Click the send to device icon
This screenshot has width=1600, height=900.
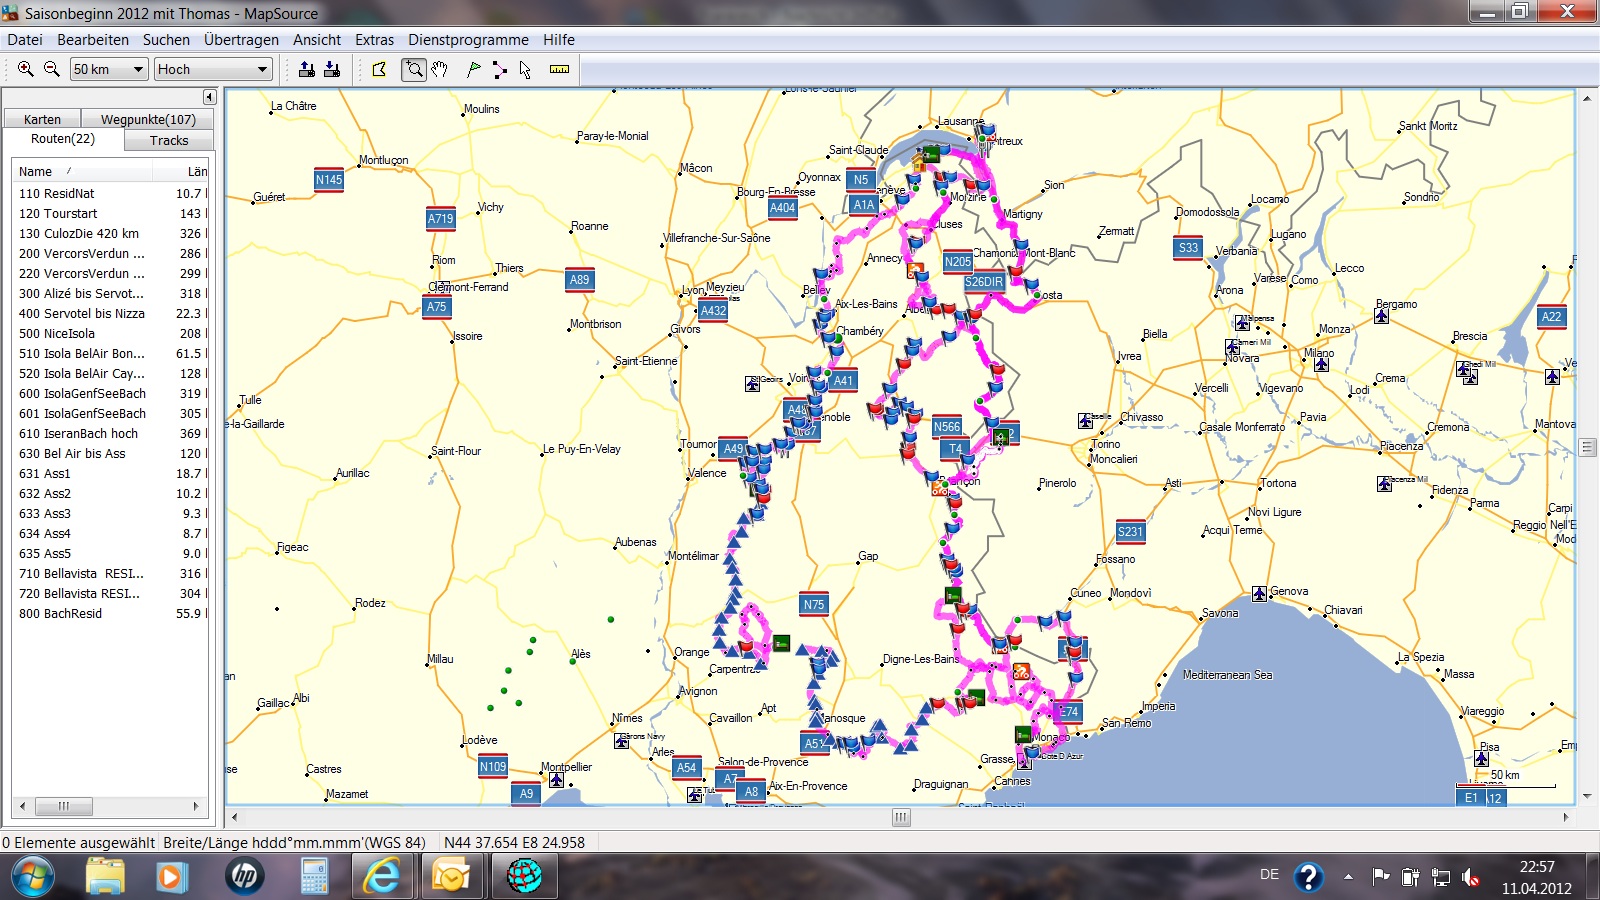coord(307,69)
